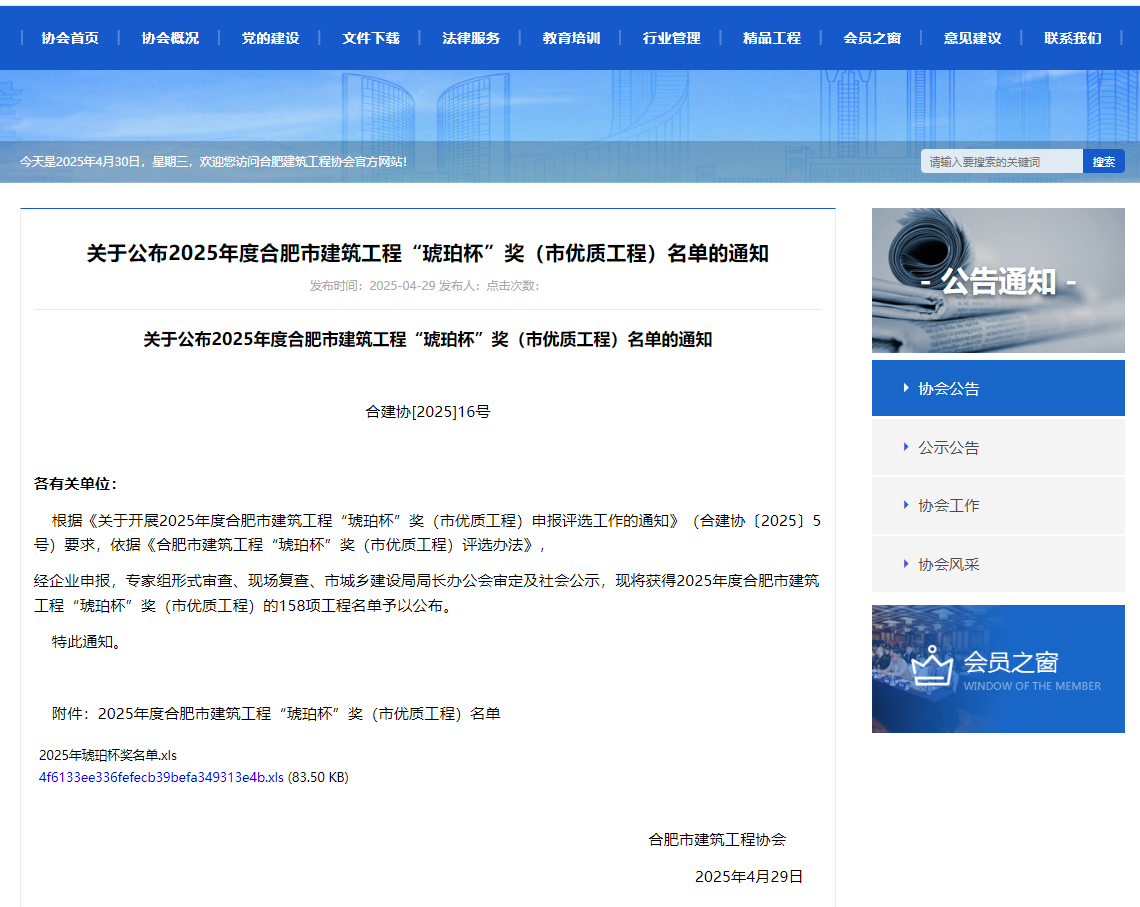Go to 联系我们 page
The height and width of the screenshot is (907, 1140).
(x=1073, y=38)
